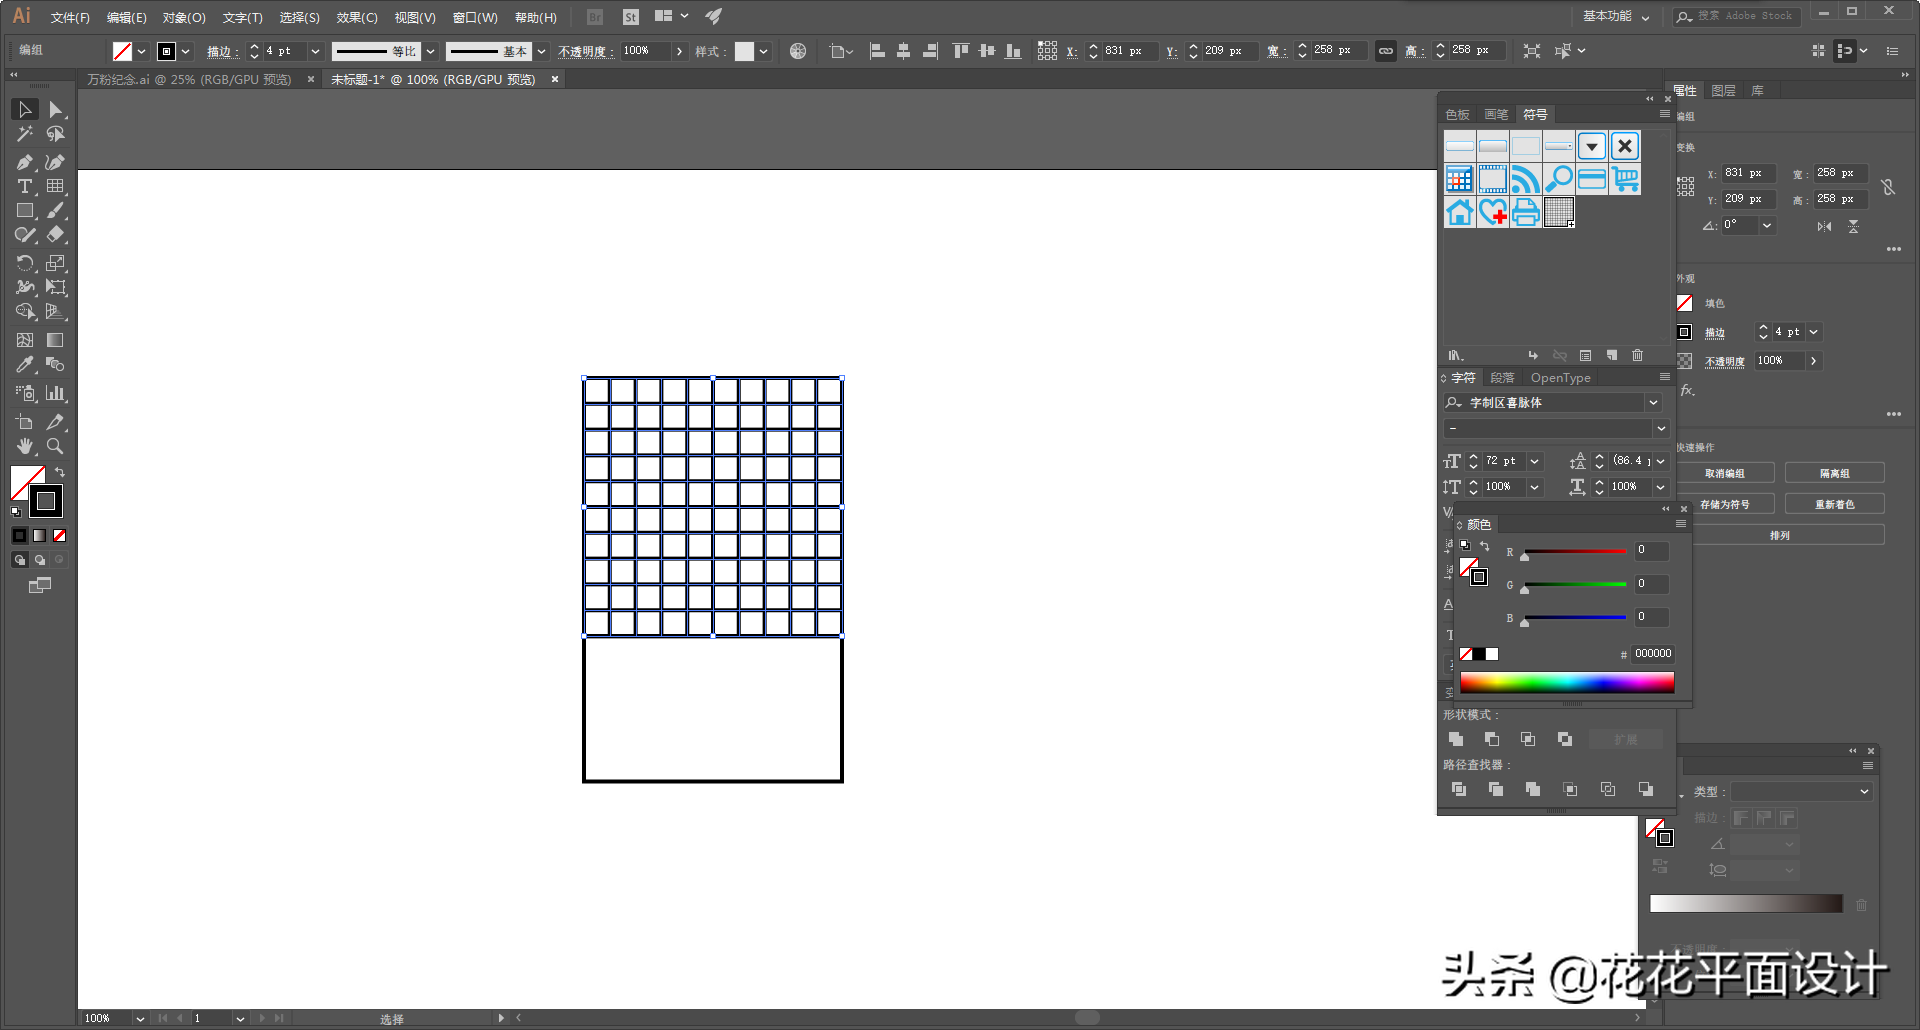The image size is (1920, 1030).
Task: Reset default fill and stroke
Action: (x=15, y=512)
